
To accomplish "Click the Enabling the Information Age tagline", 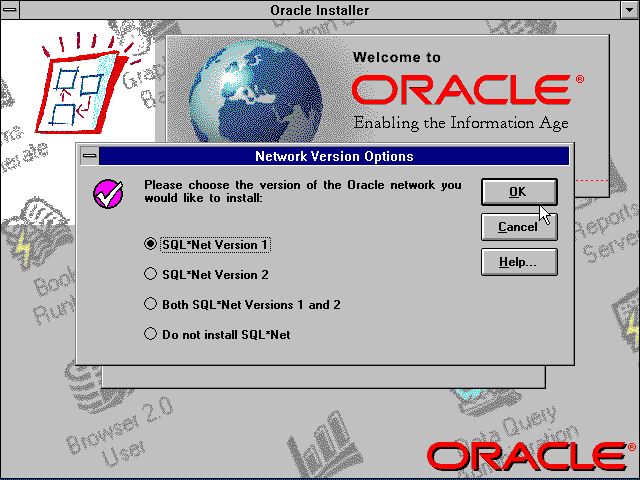I will [460, 124].
